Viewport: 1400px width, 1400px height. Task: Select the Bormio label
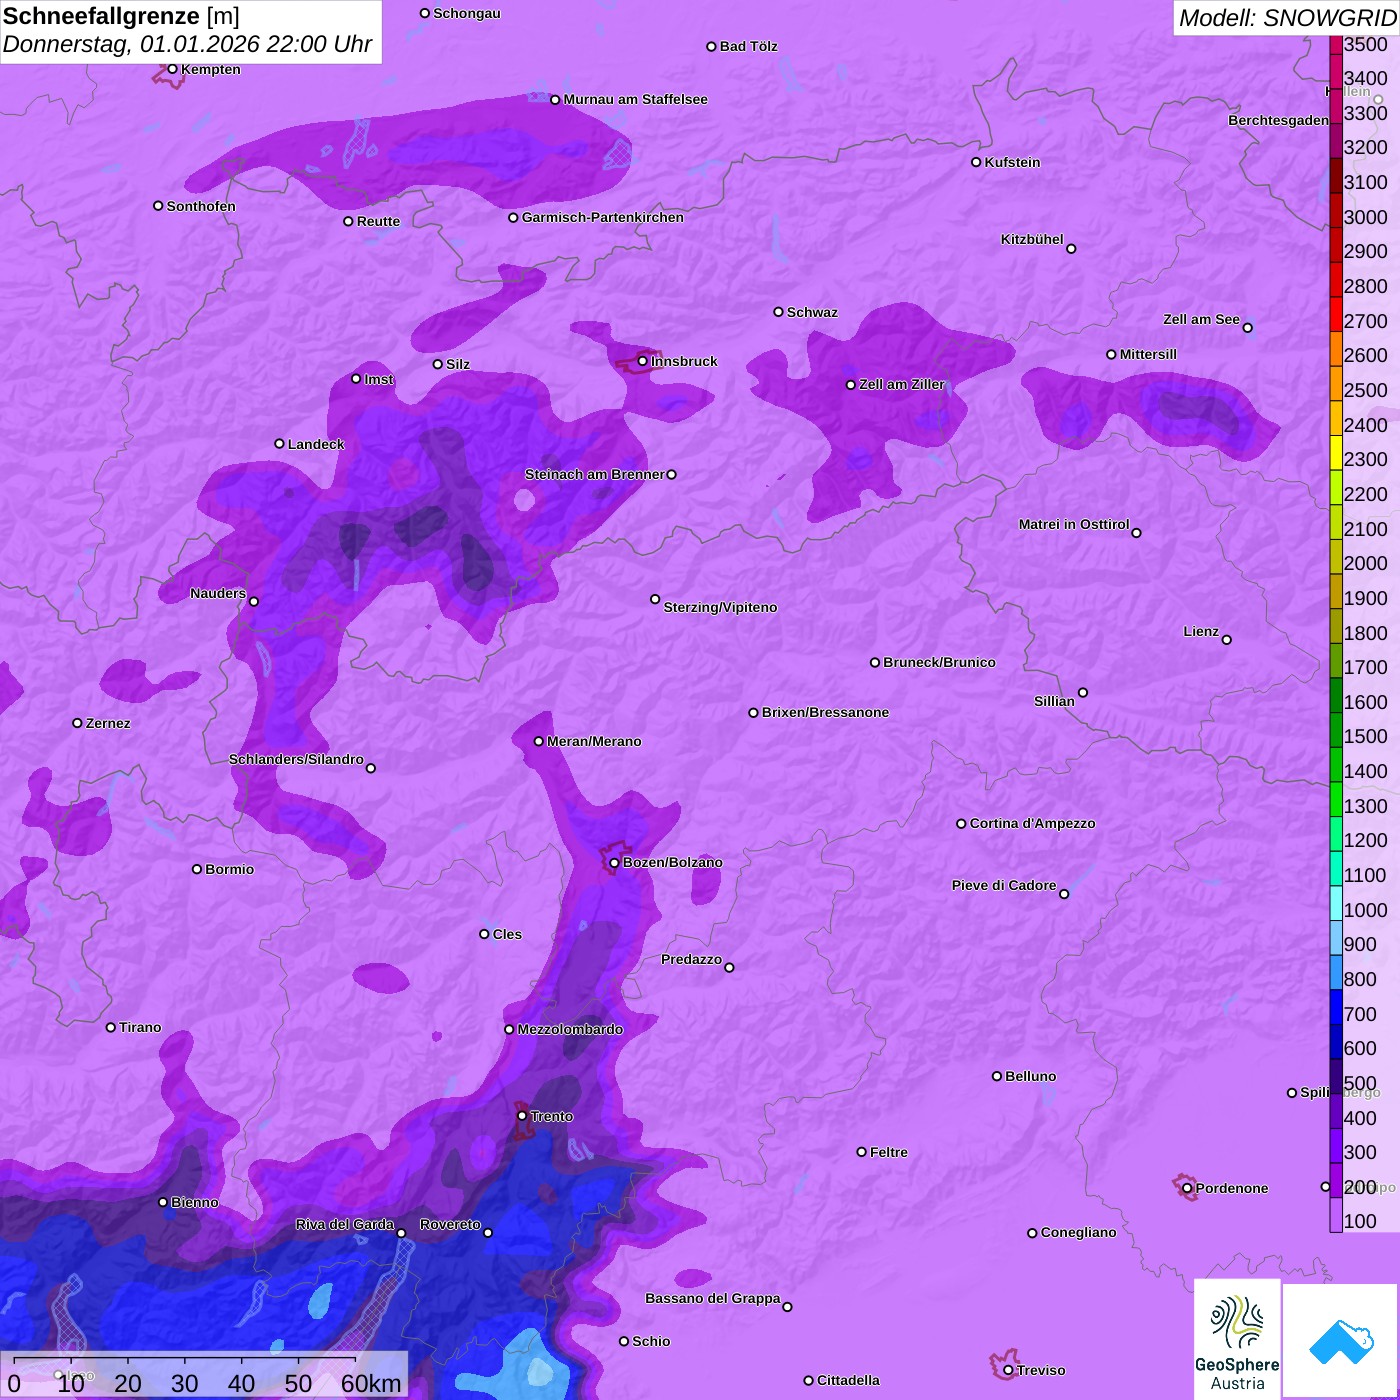pyautogui.click(x=230, y=869)
